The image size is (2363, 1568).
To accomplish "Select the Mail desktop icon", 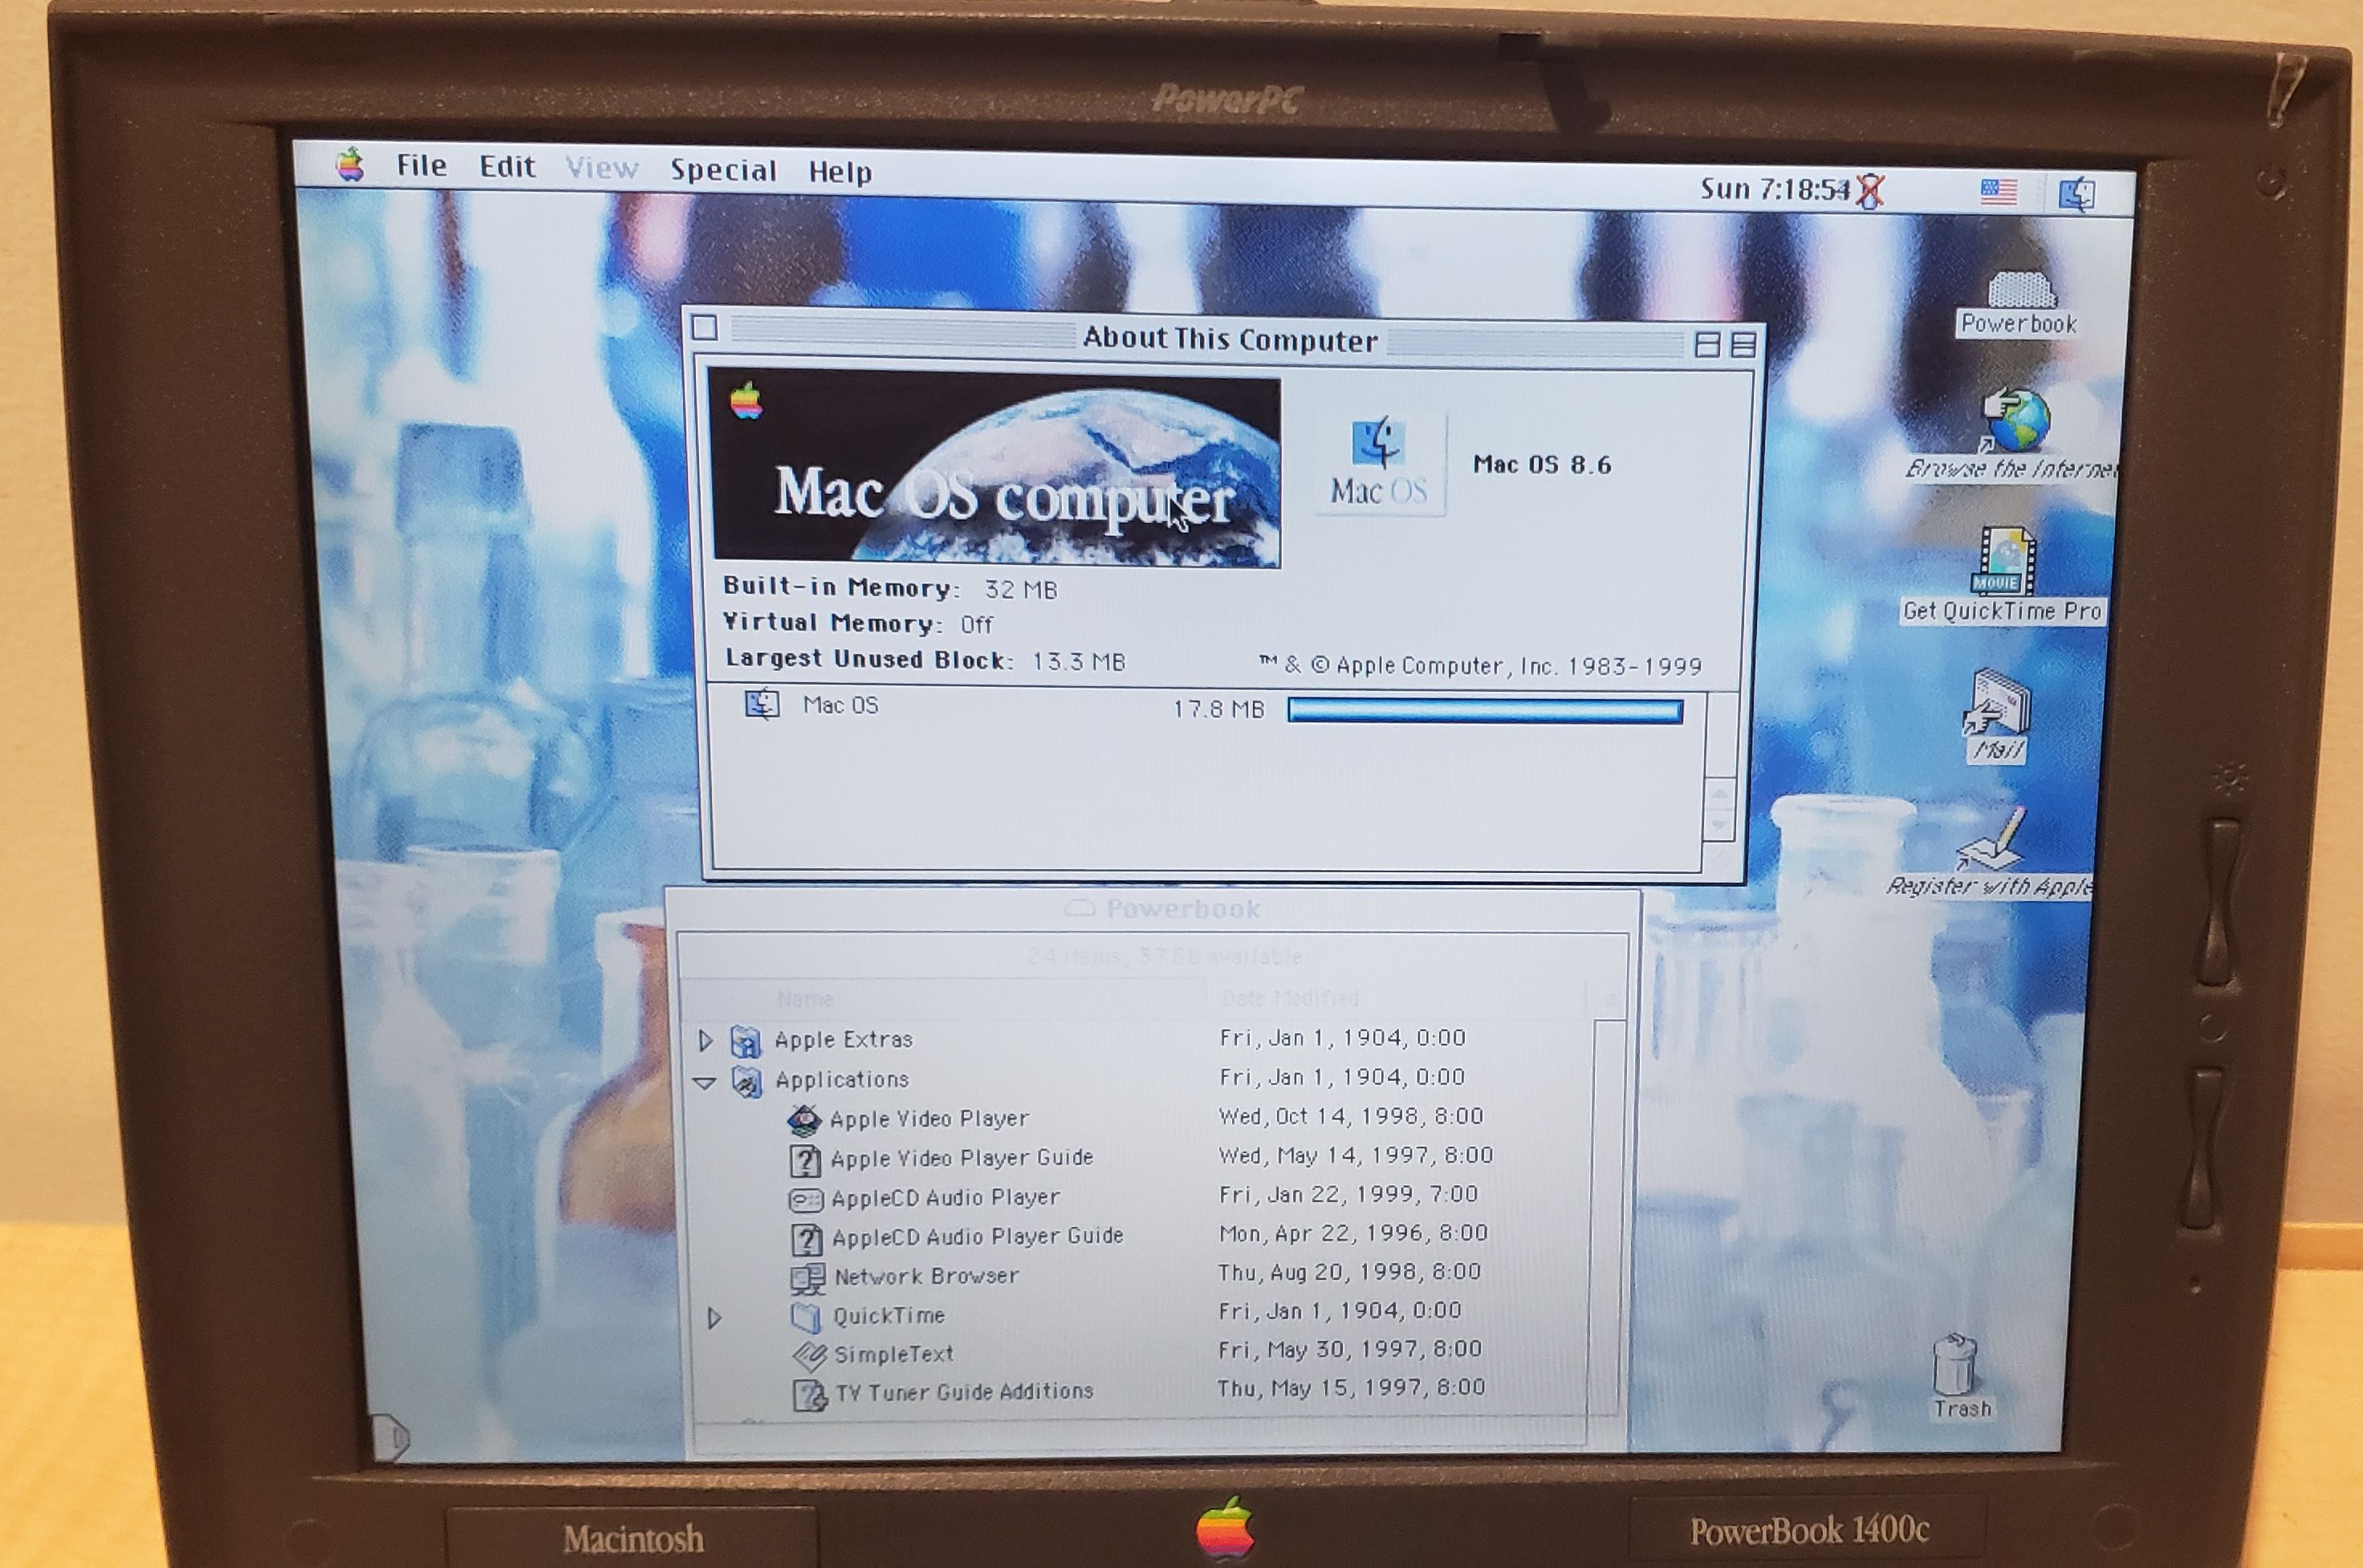I will (x=1999, y=717).
